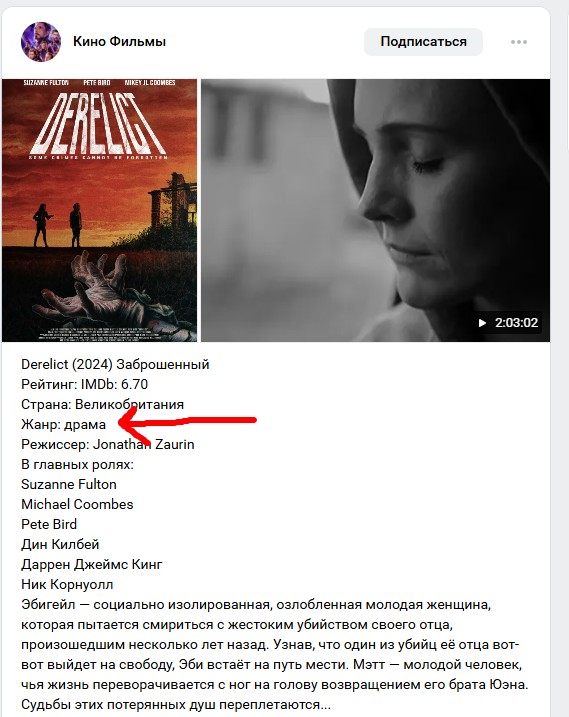The image size is (569, 717).
Task: Click the name Дин Килбей
Action: coord(60,545)
